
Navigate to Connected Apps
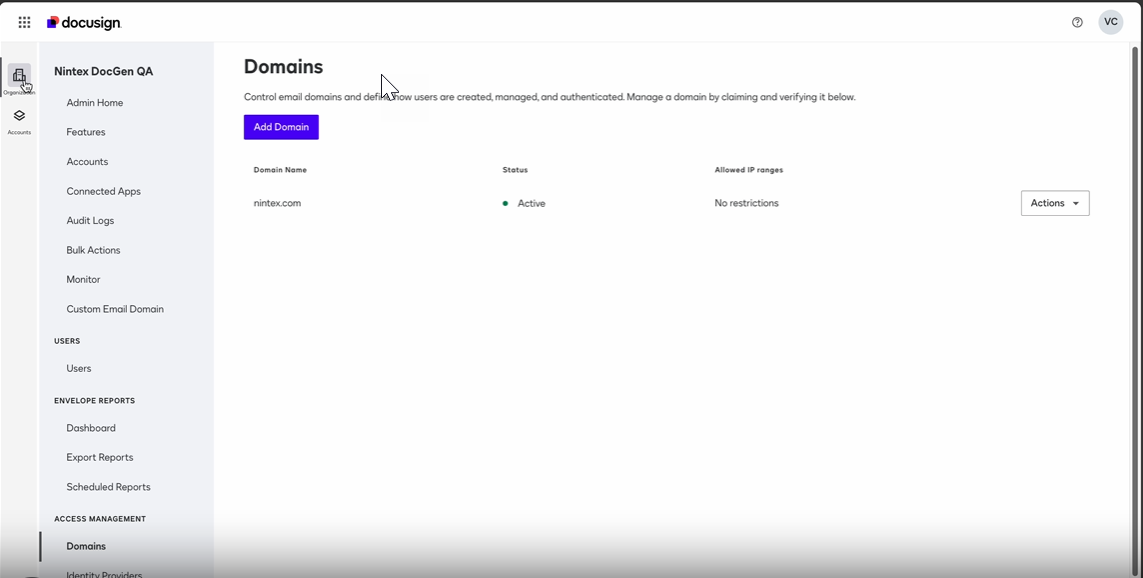(x=103, y=191)
